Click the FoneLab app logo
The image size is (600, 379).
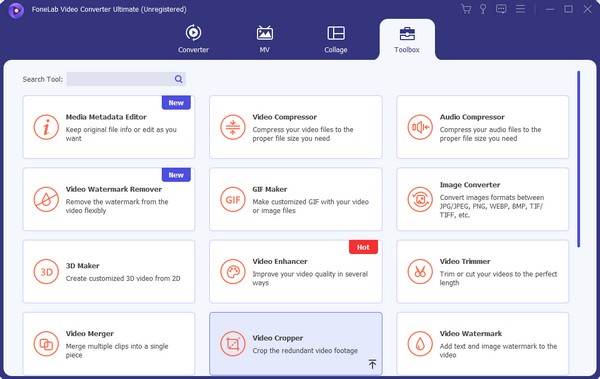[x=16, y=10]
